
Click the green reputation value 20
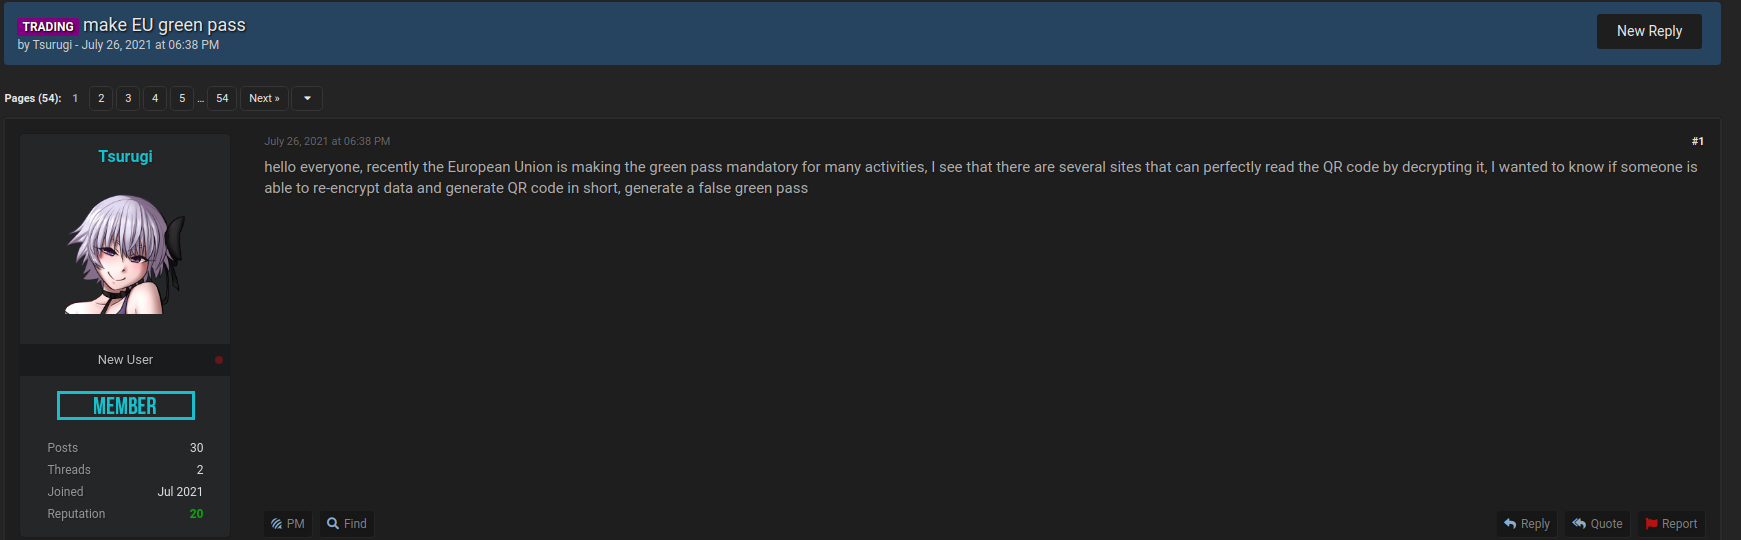pos(196,514)
